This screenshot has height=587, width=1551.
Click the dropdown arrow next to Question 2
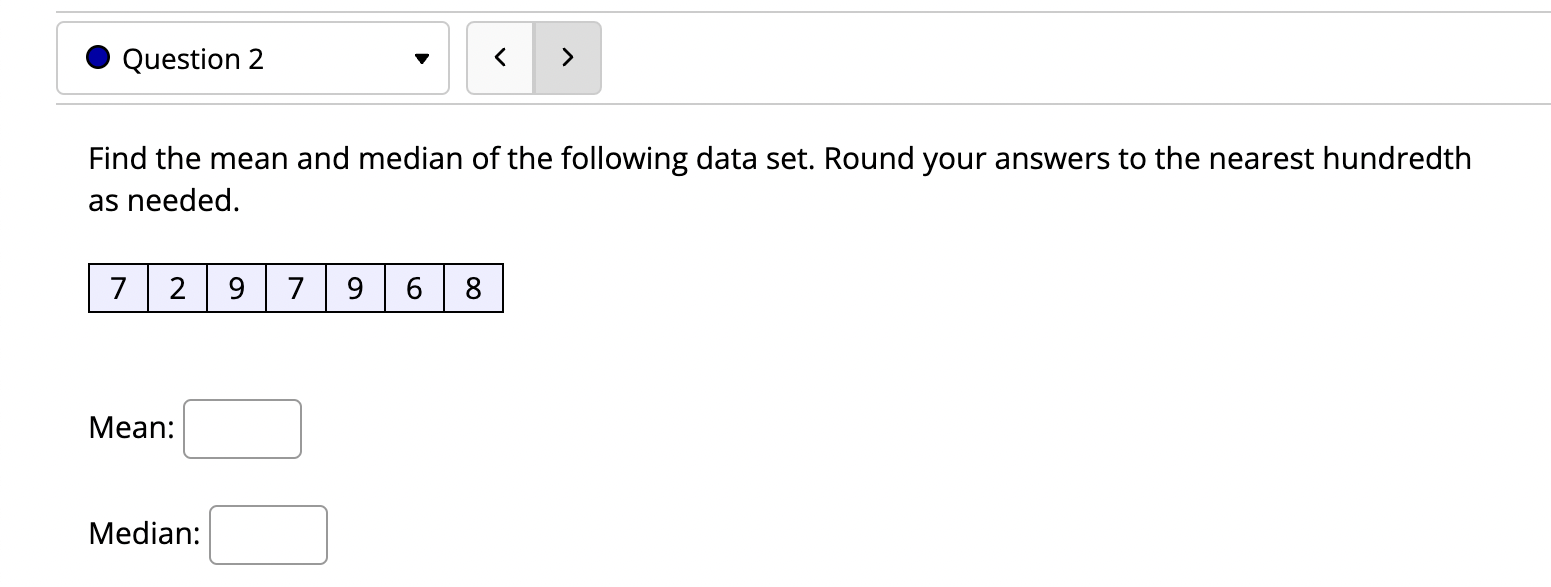point(422,57)
